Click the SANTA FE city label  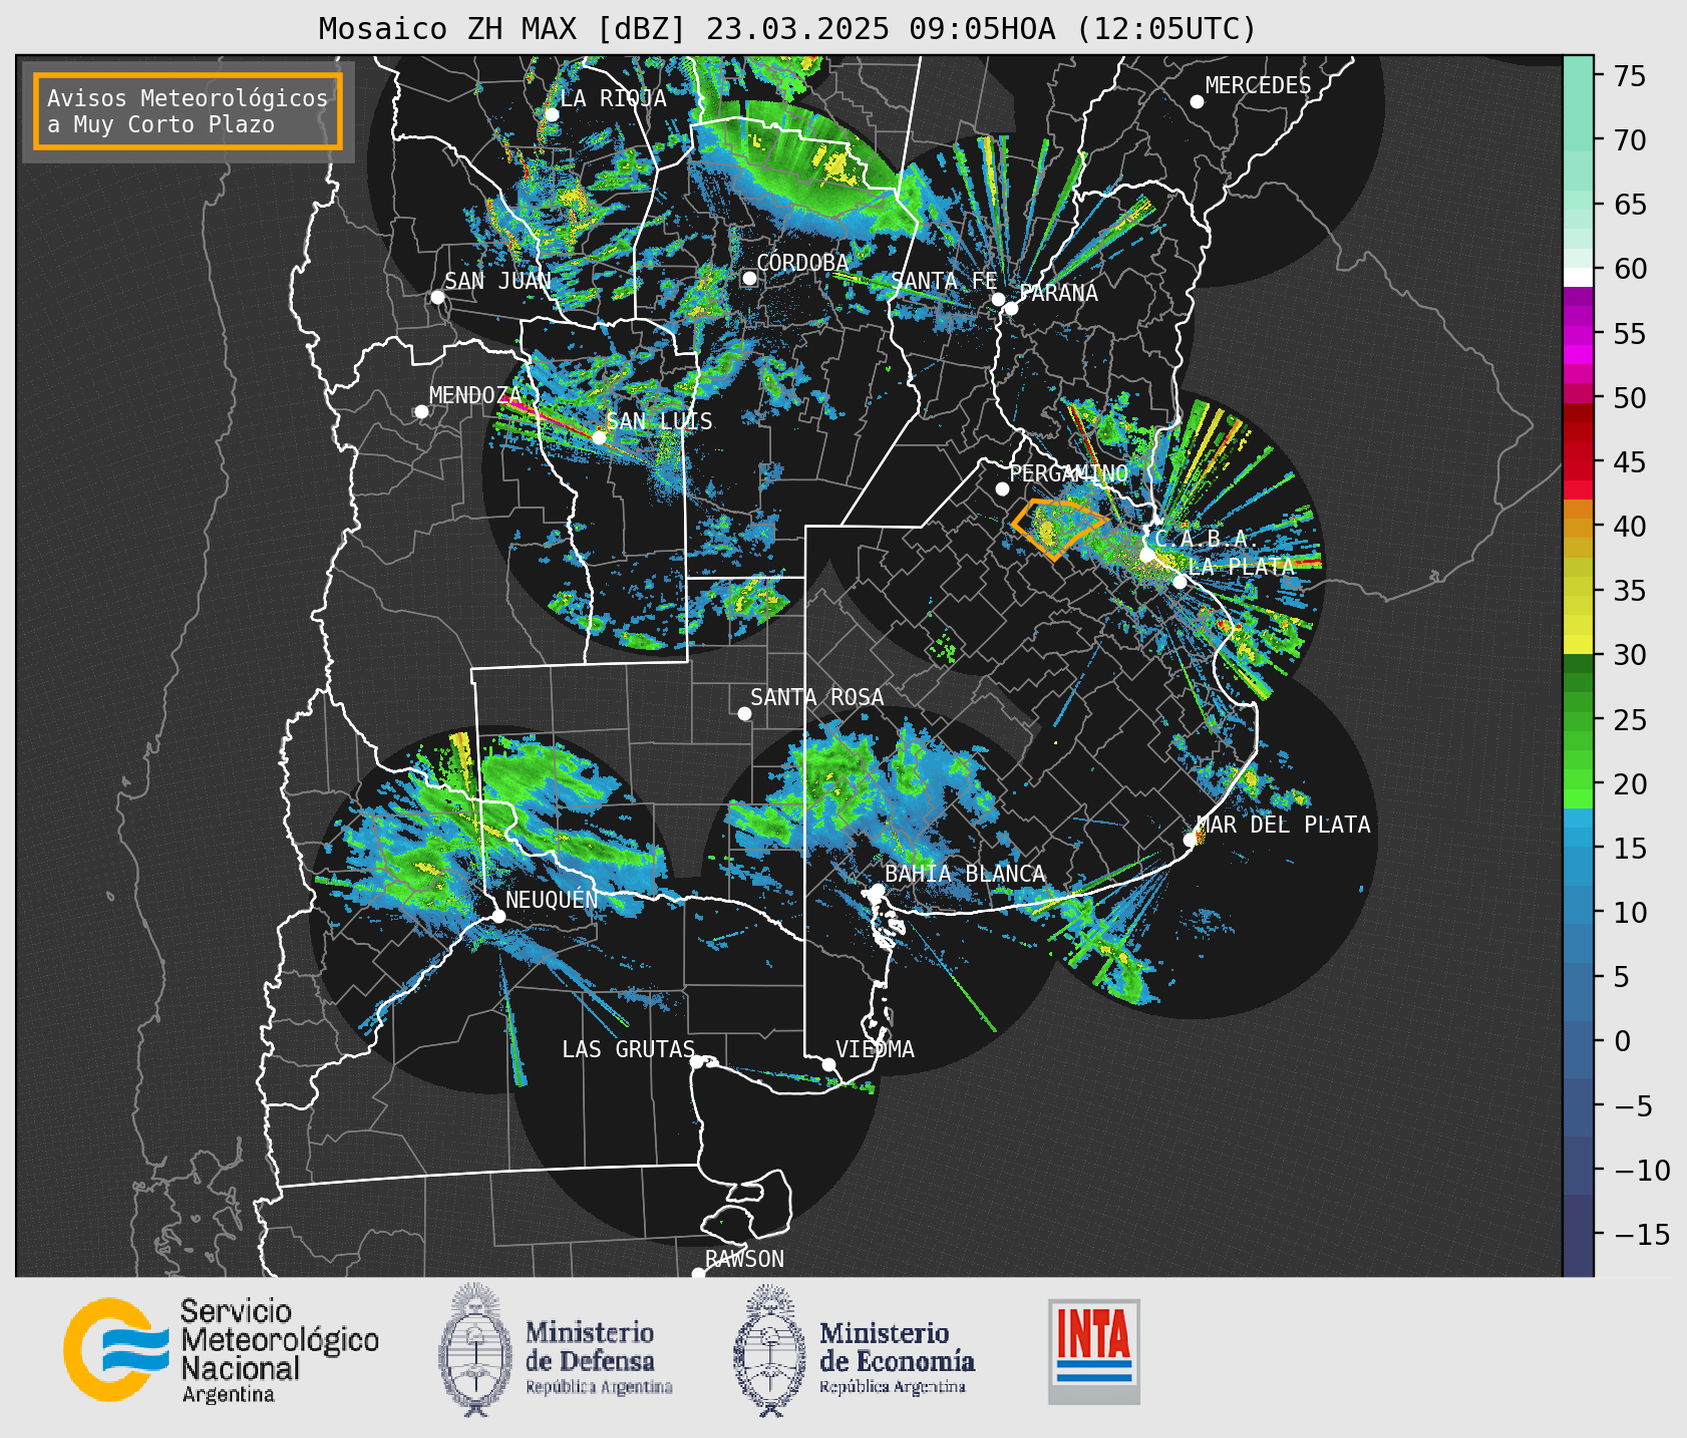tap(944, 281)
